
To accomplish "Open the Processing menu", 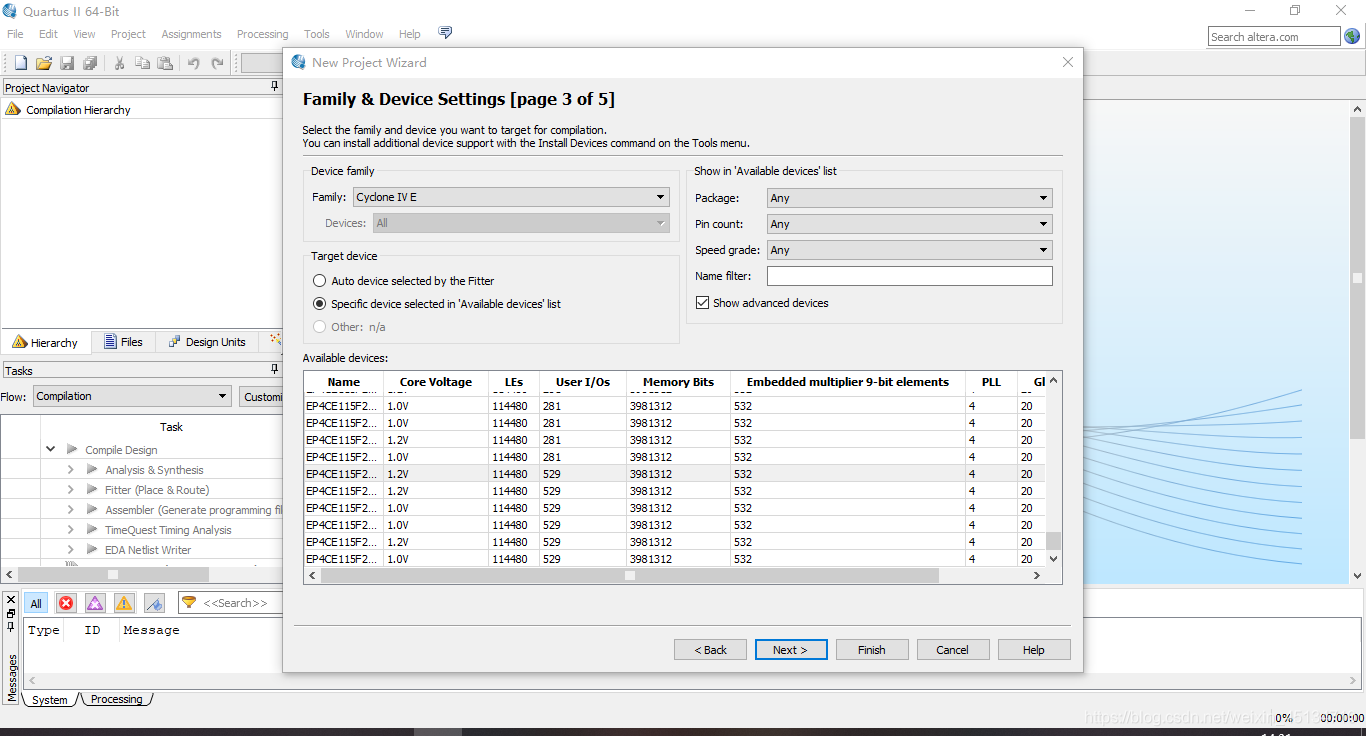I will pyautogui.click(x=262, y=34).
